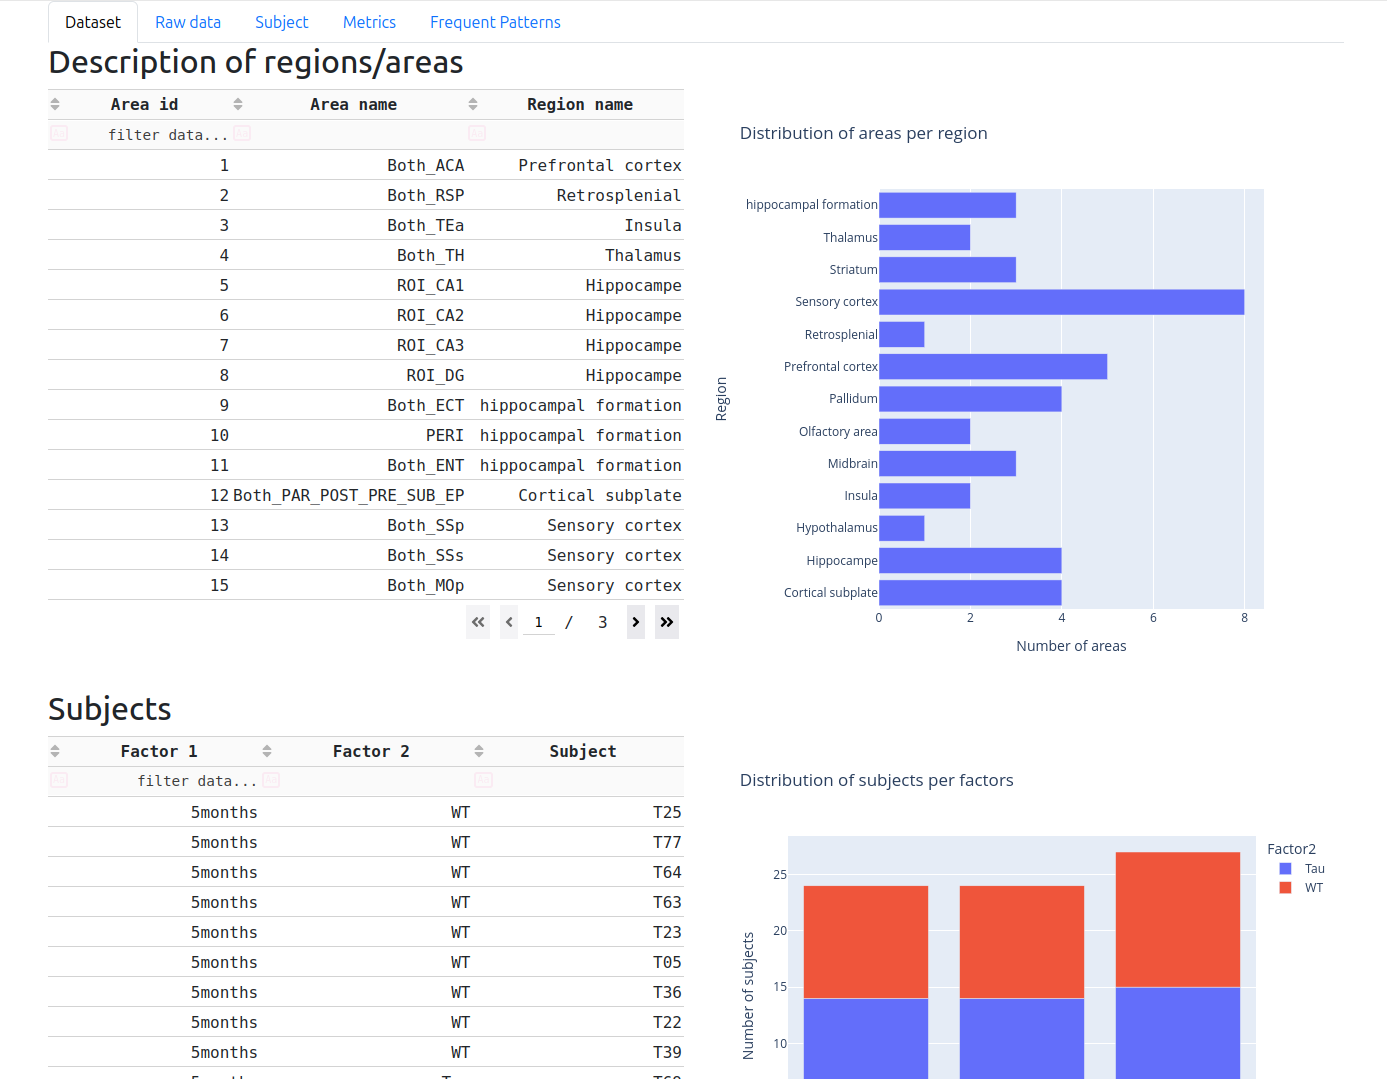Select subject T64 cell
1387x1079 pixels.
[x=578, y=872]
